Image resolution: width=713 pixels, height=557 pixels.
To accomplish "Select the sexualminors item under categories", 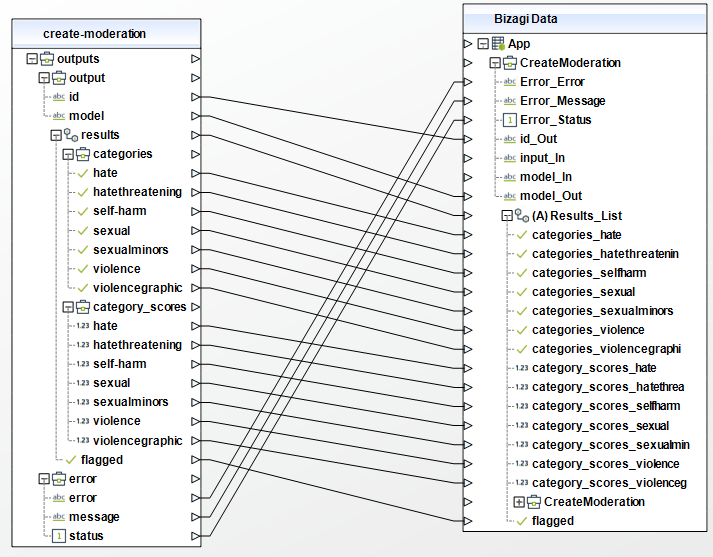I will coord(131,250).
